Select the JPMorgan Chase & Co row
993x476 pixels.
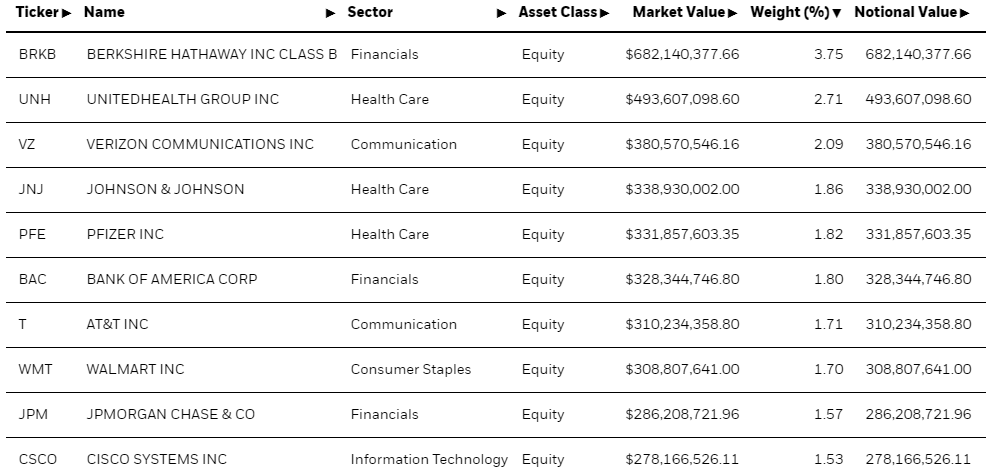click(496, 415)
